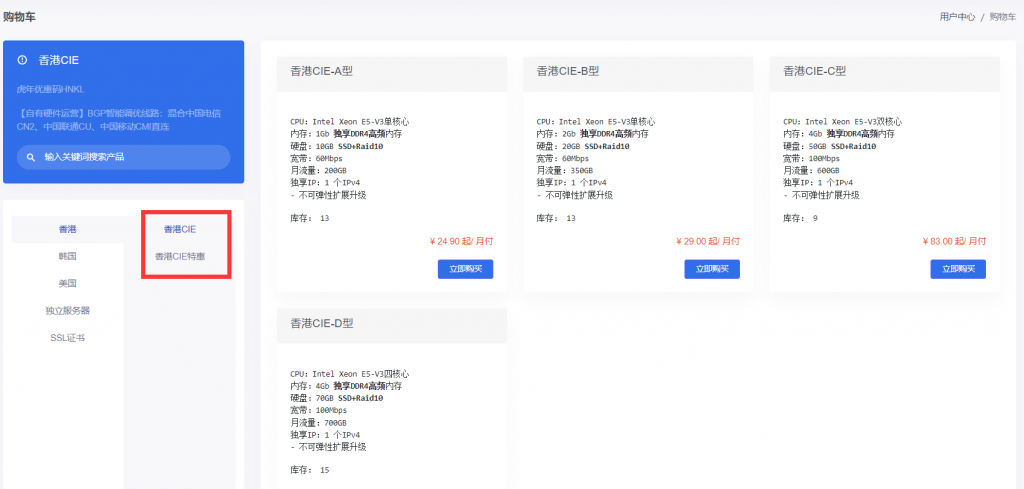The width and height of the screenshot is (1024, 489).
Task: Click the 香港CIE-C型 card title
Action: (x=814, y=72)
